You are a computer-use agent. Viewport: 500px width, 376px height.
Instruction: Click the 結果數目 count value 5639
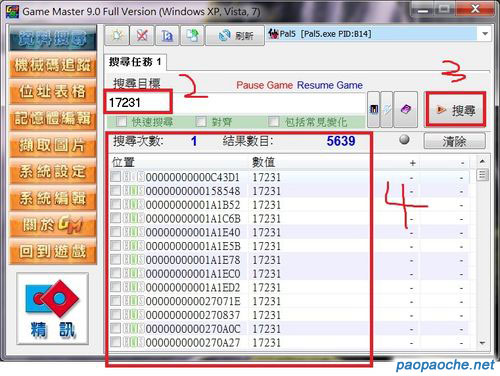[x=341, y=141]
